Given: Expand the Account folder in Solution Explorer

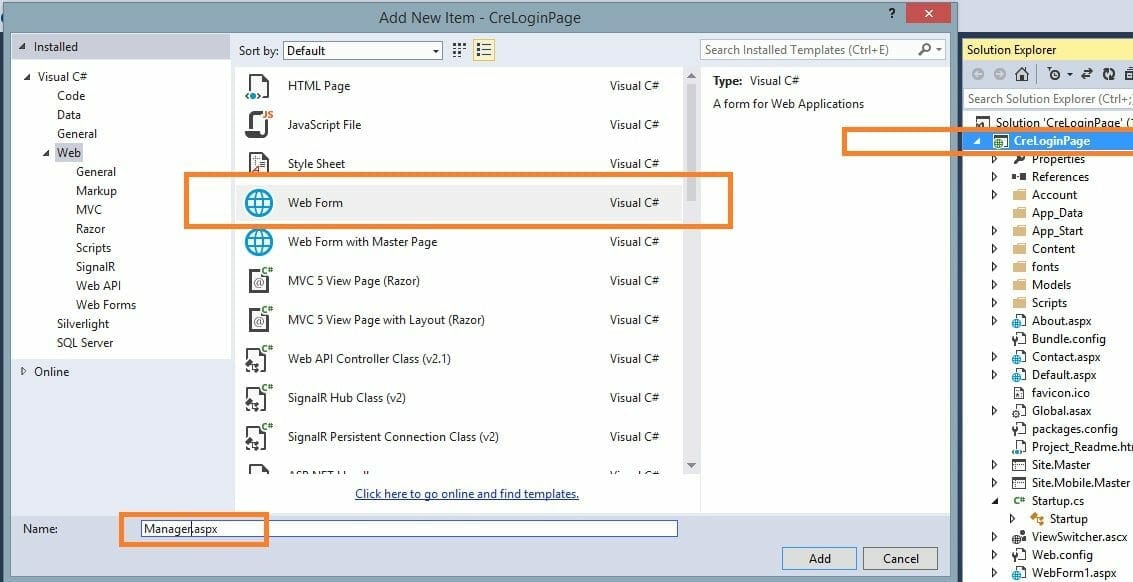Looking at the screenshot, I should coord(994,195).
